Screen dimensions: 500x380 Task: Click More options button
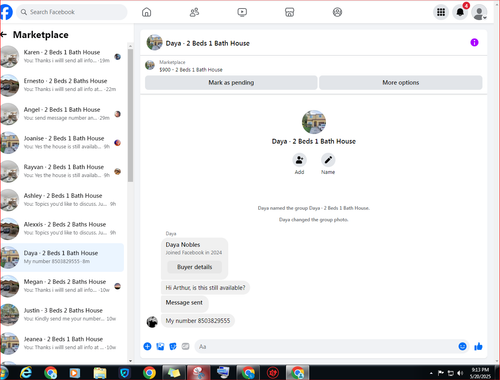[x=401, y=82]
